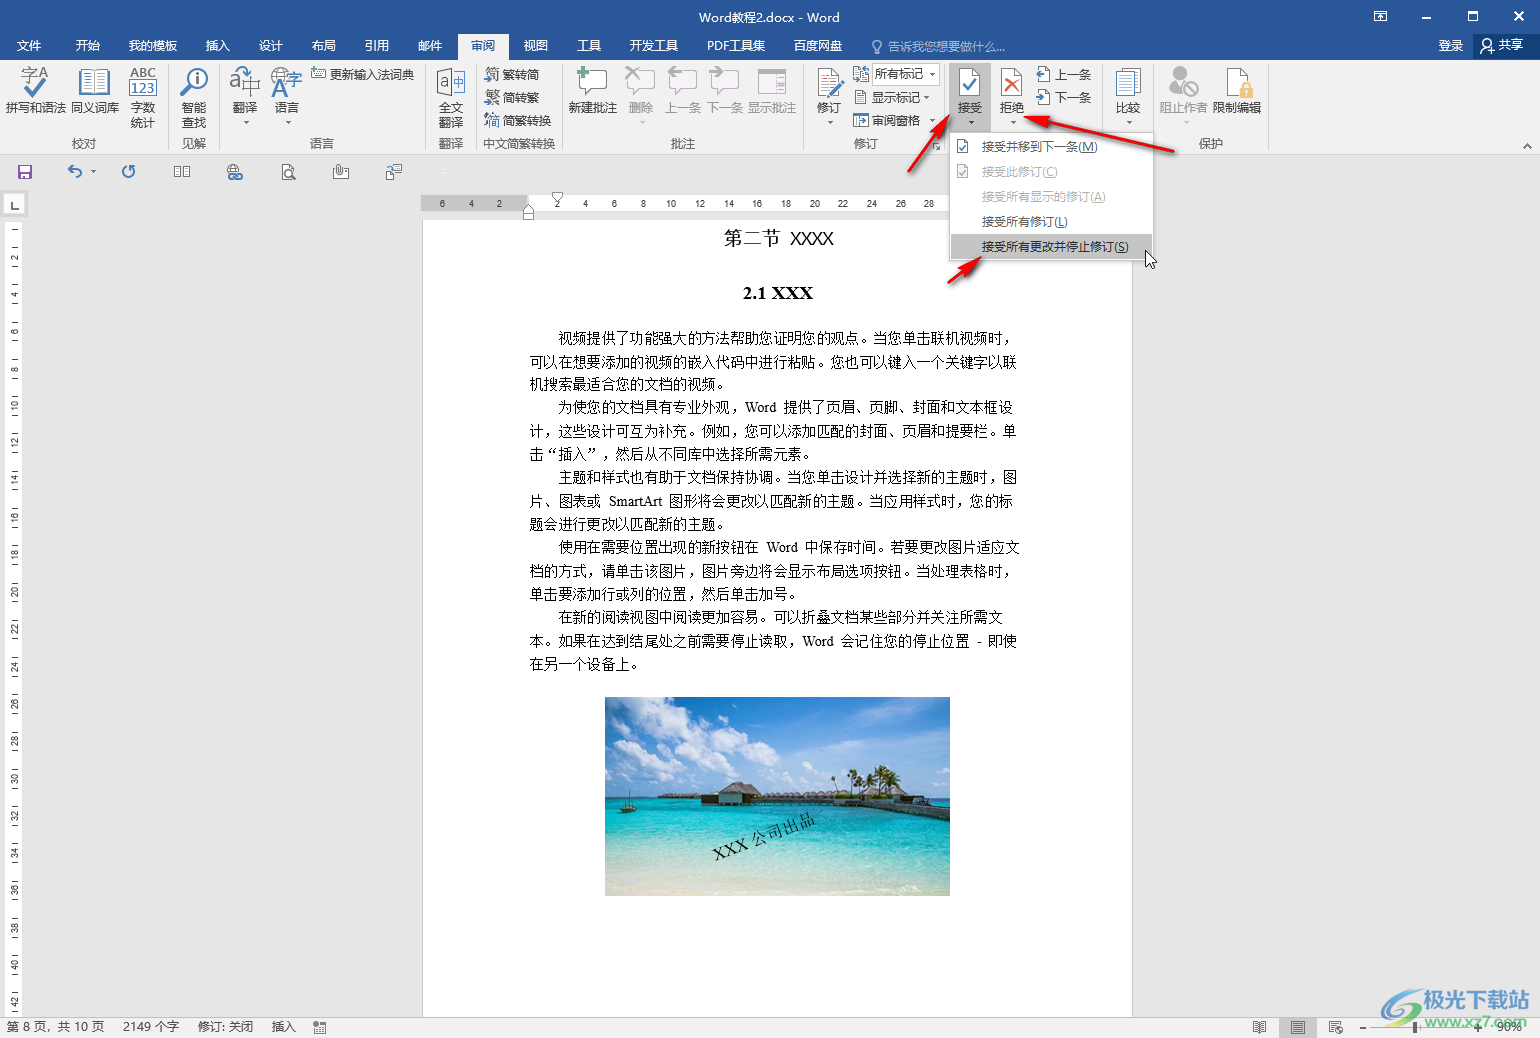Collapse the ribbon with the chevron

(1527, 146)
